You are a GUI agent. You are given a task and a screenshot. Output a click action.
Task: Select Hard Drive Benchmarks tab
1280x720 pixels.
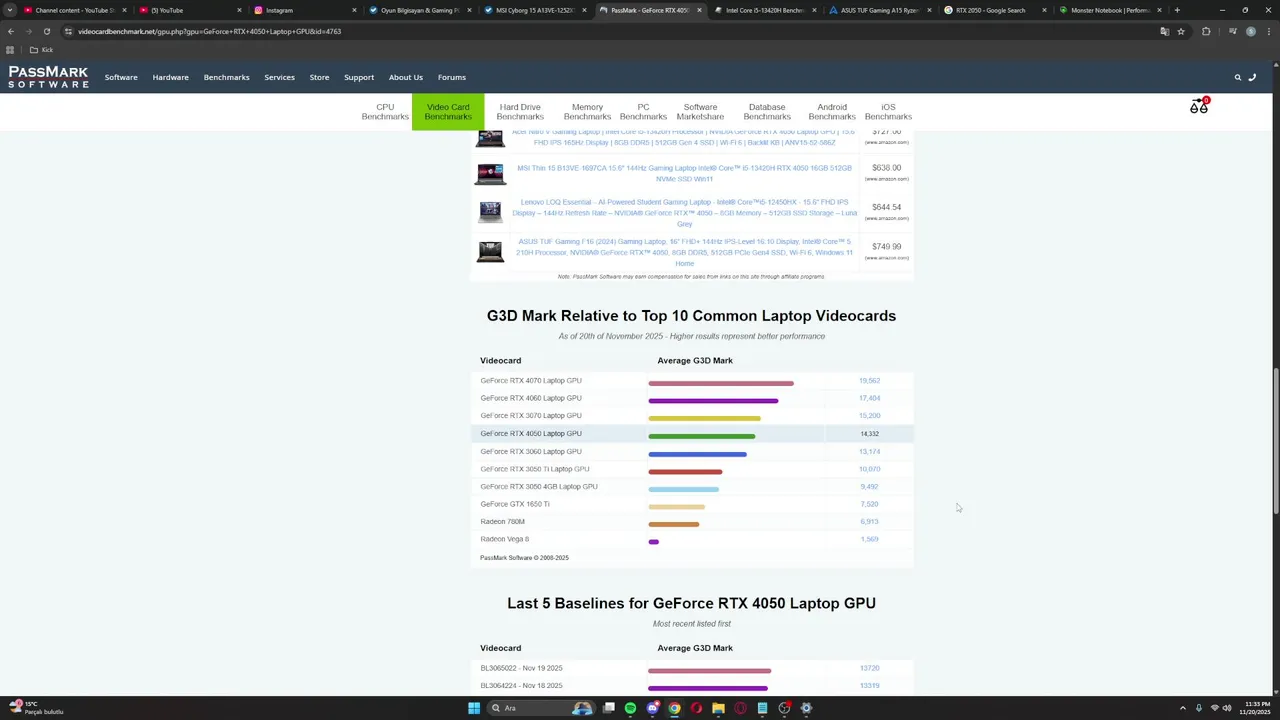(520, 112)
